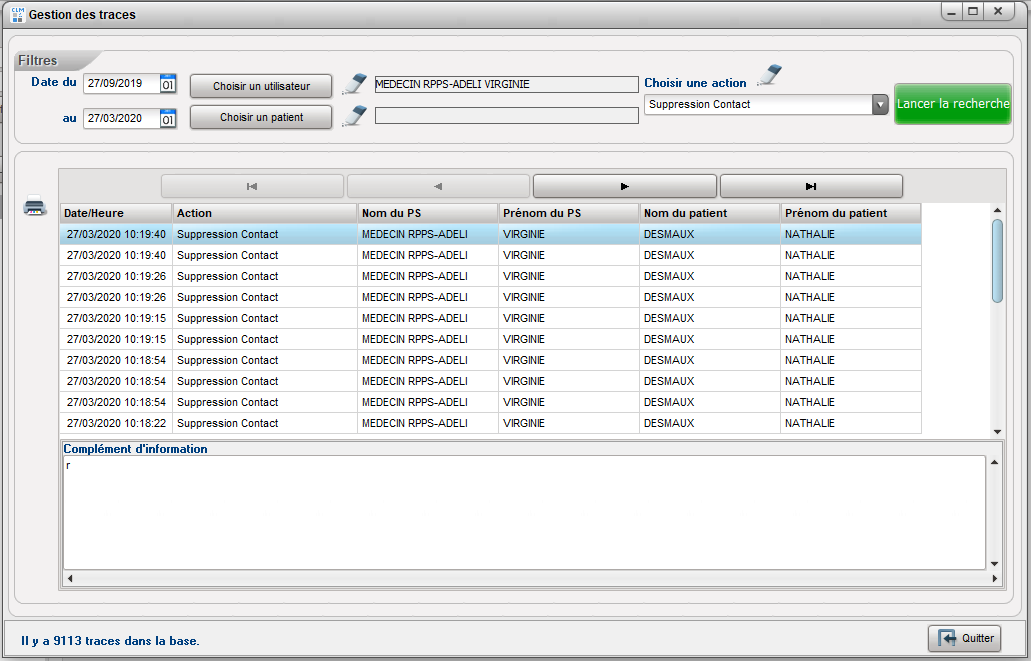Click inside the Date du input field
Screen dimensions: 1031x661
coord(121,84)
